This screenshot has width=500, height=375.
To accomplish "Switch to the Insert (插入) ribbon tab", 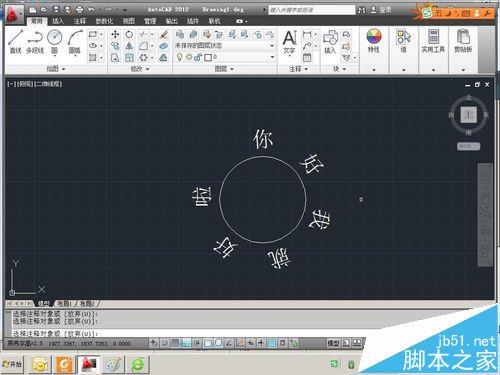I will pyautogui.click(x=58, y=21).
